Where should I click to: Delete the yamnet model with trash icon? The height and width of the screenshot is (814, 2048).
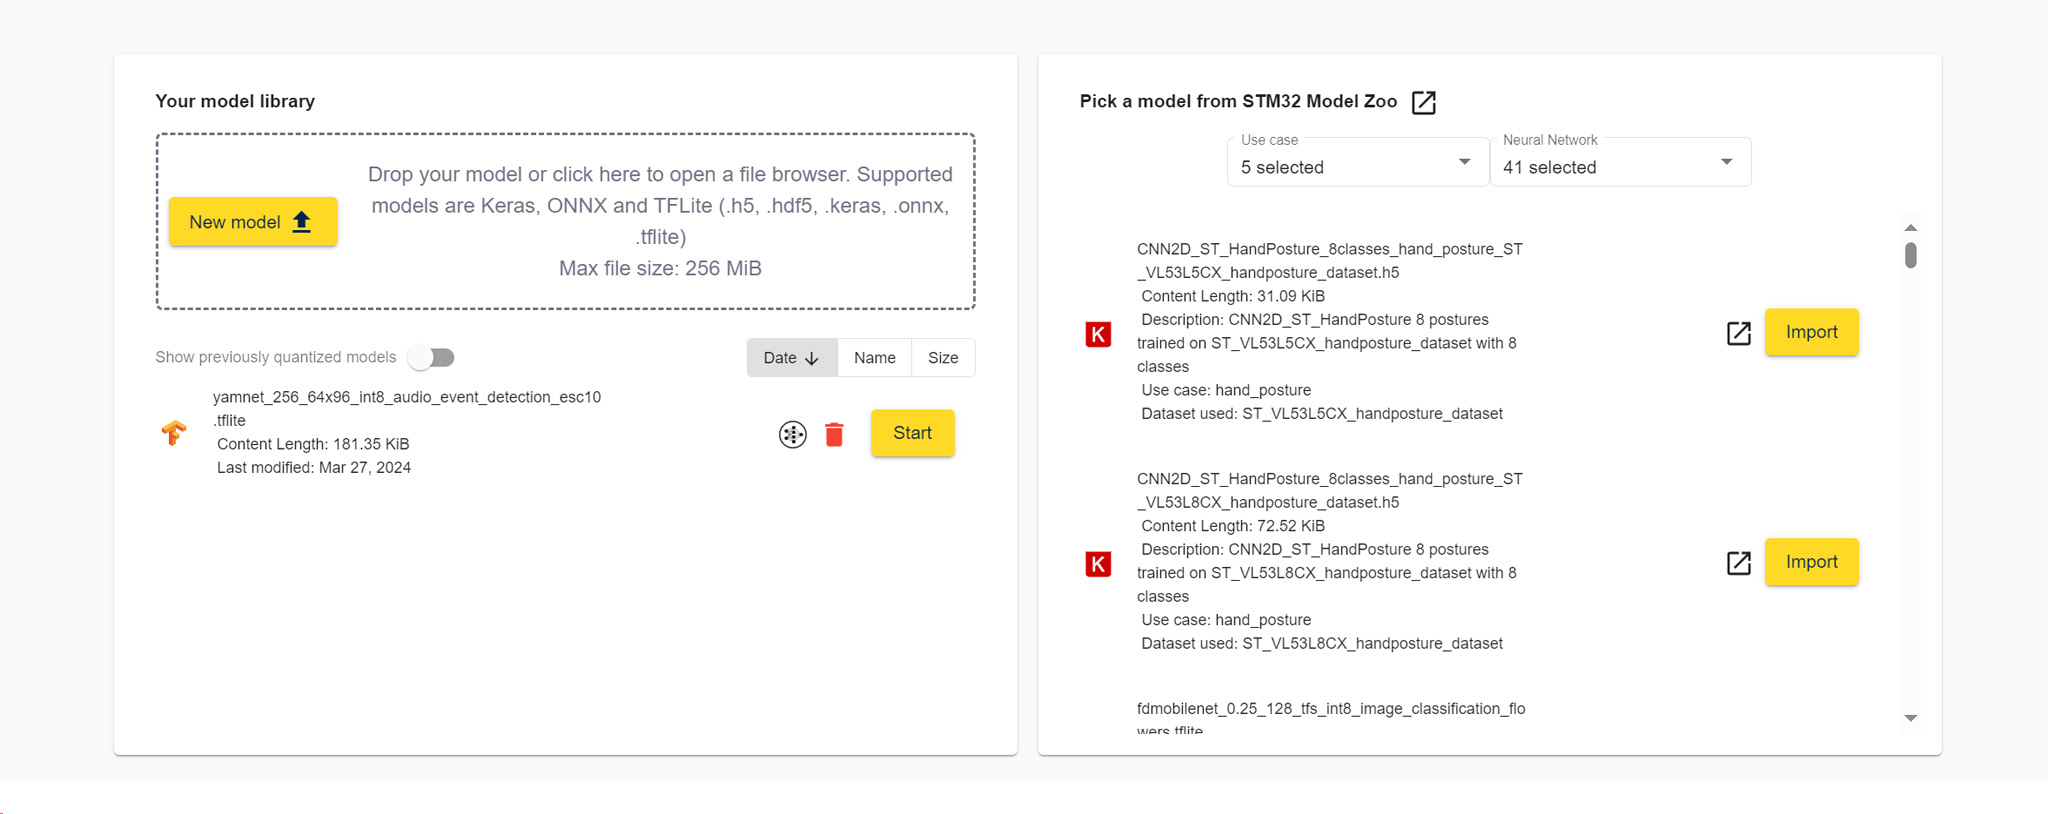(x=834, y=434)
